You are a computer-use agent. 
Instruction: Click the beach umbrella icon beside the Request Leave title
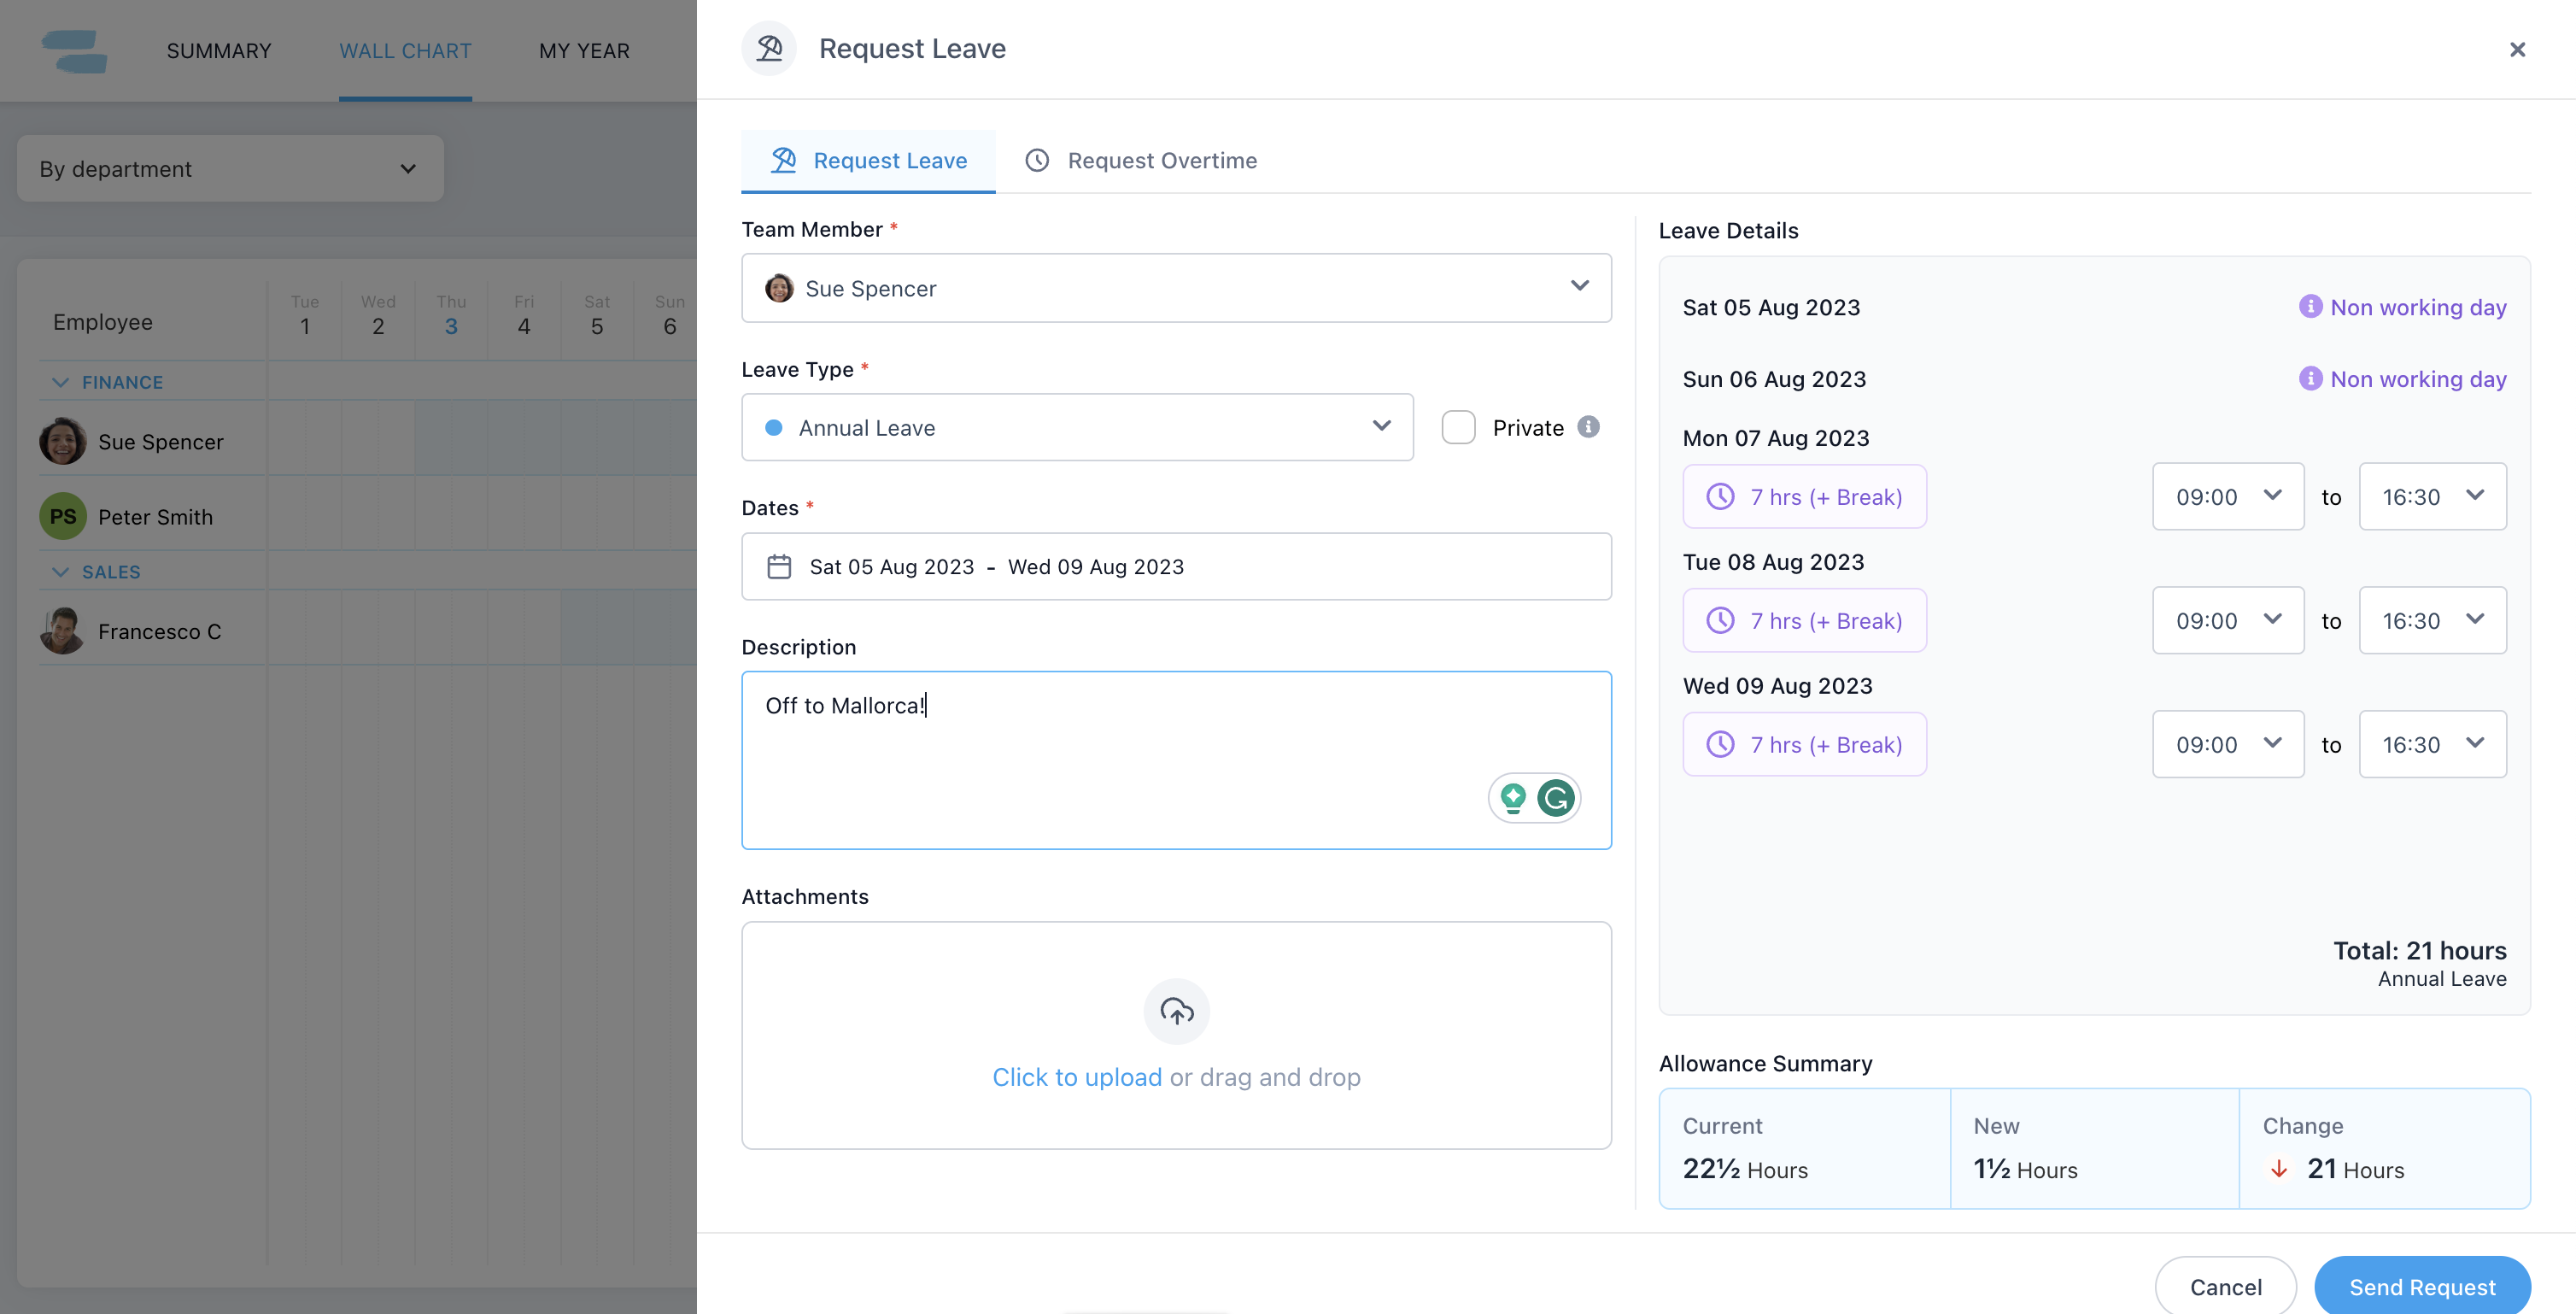click(x=769, y=48)
